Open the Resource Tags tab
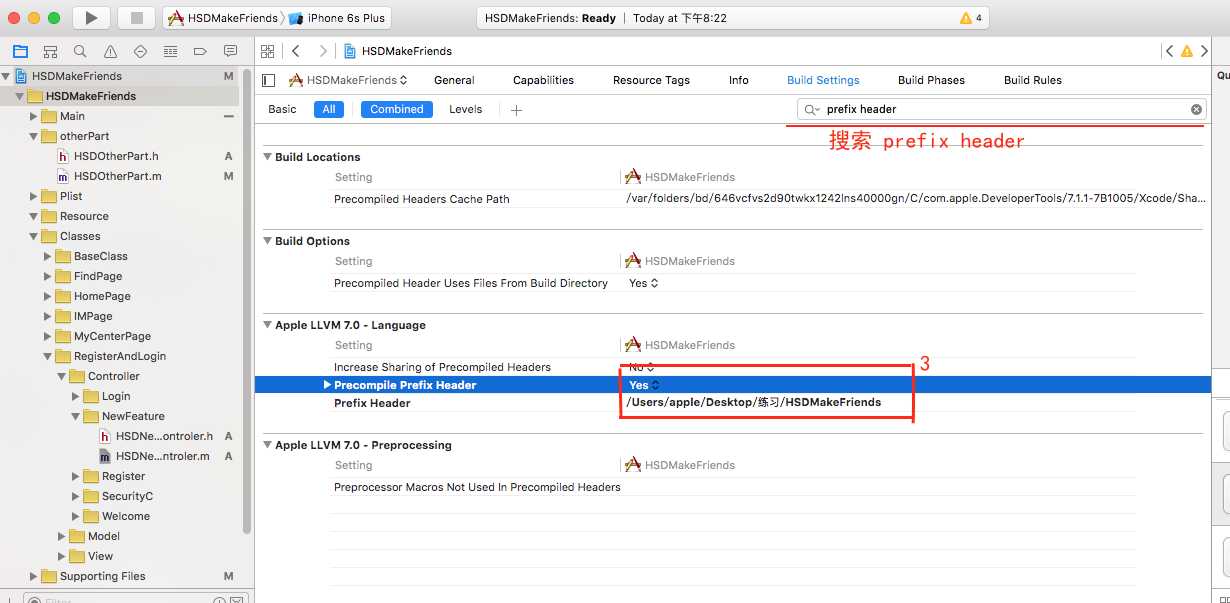1230x603 pixels. [x=651, y=80]
